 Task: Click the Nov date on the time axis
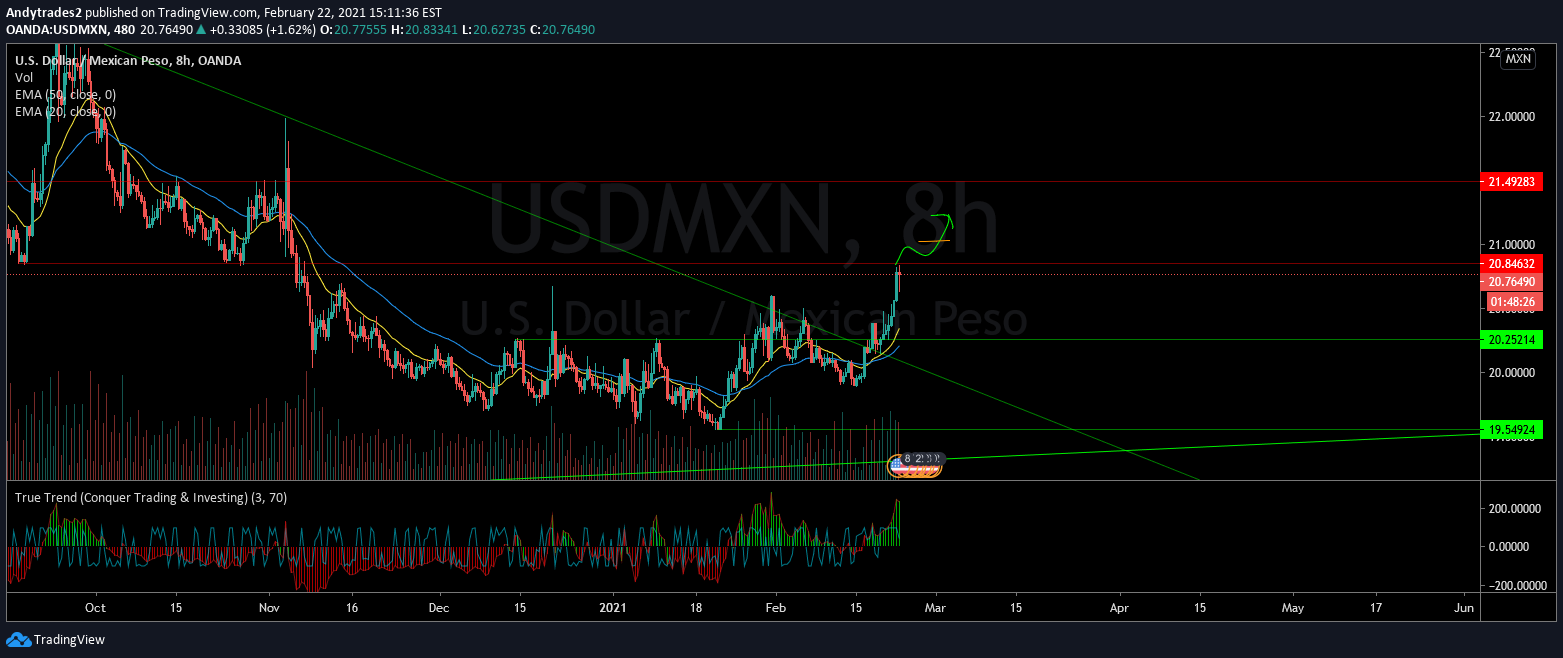tap(268, 607)
